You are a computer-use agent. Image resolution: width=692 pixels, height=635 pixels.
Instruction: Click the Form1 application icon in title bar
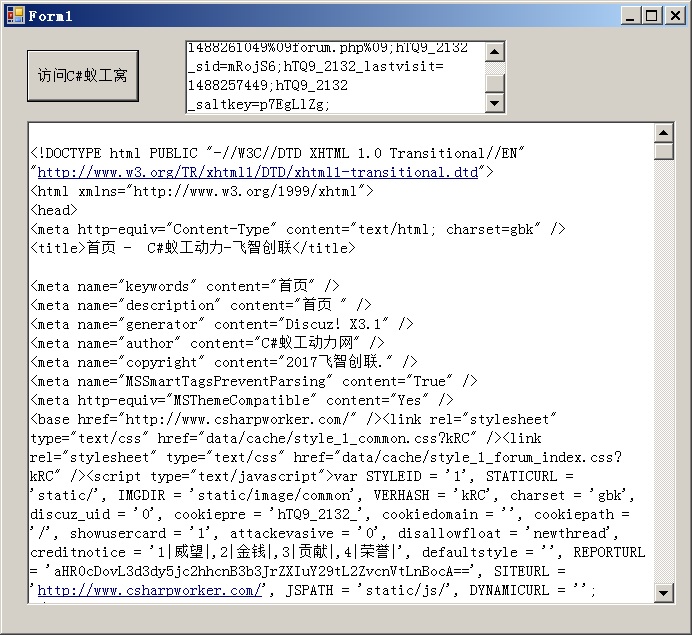pyautogui.click(x=15, y=16)
